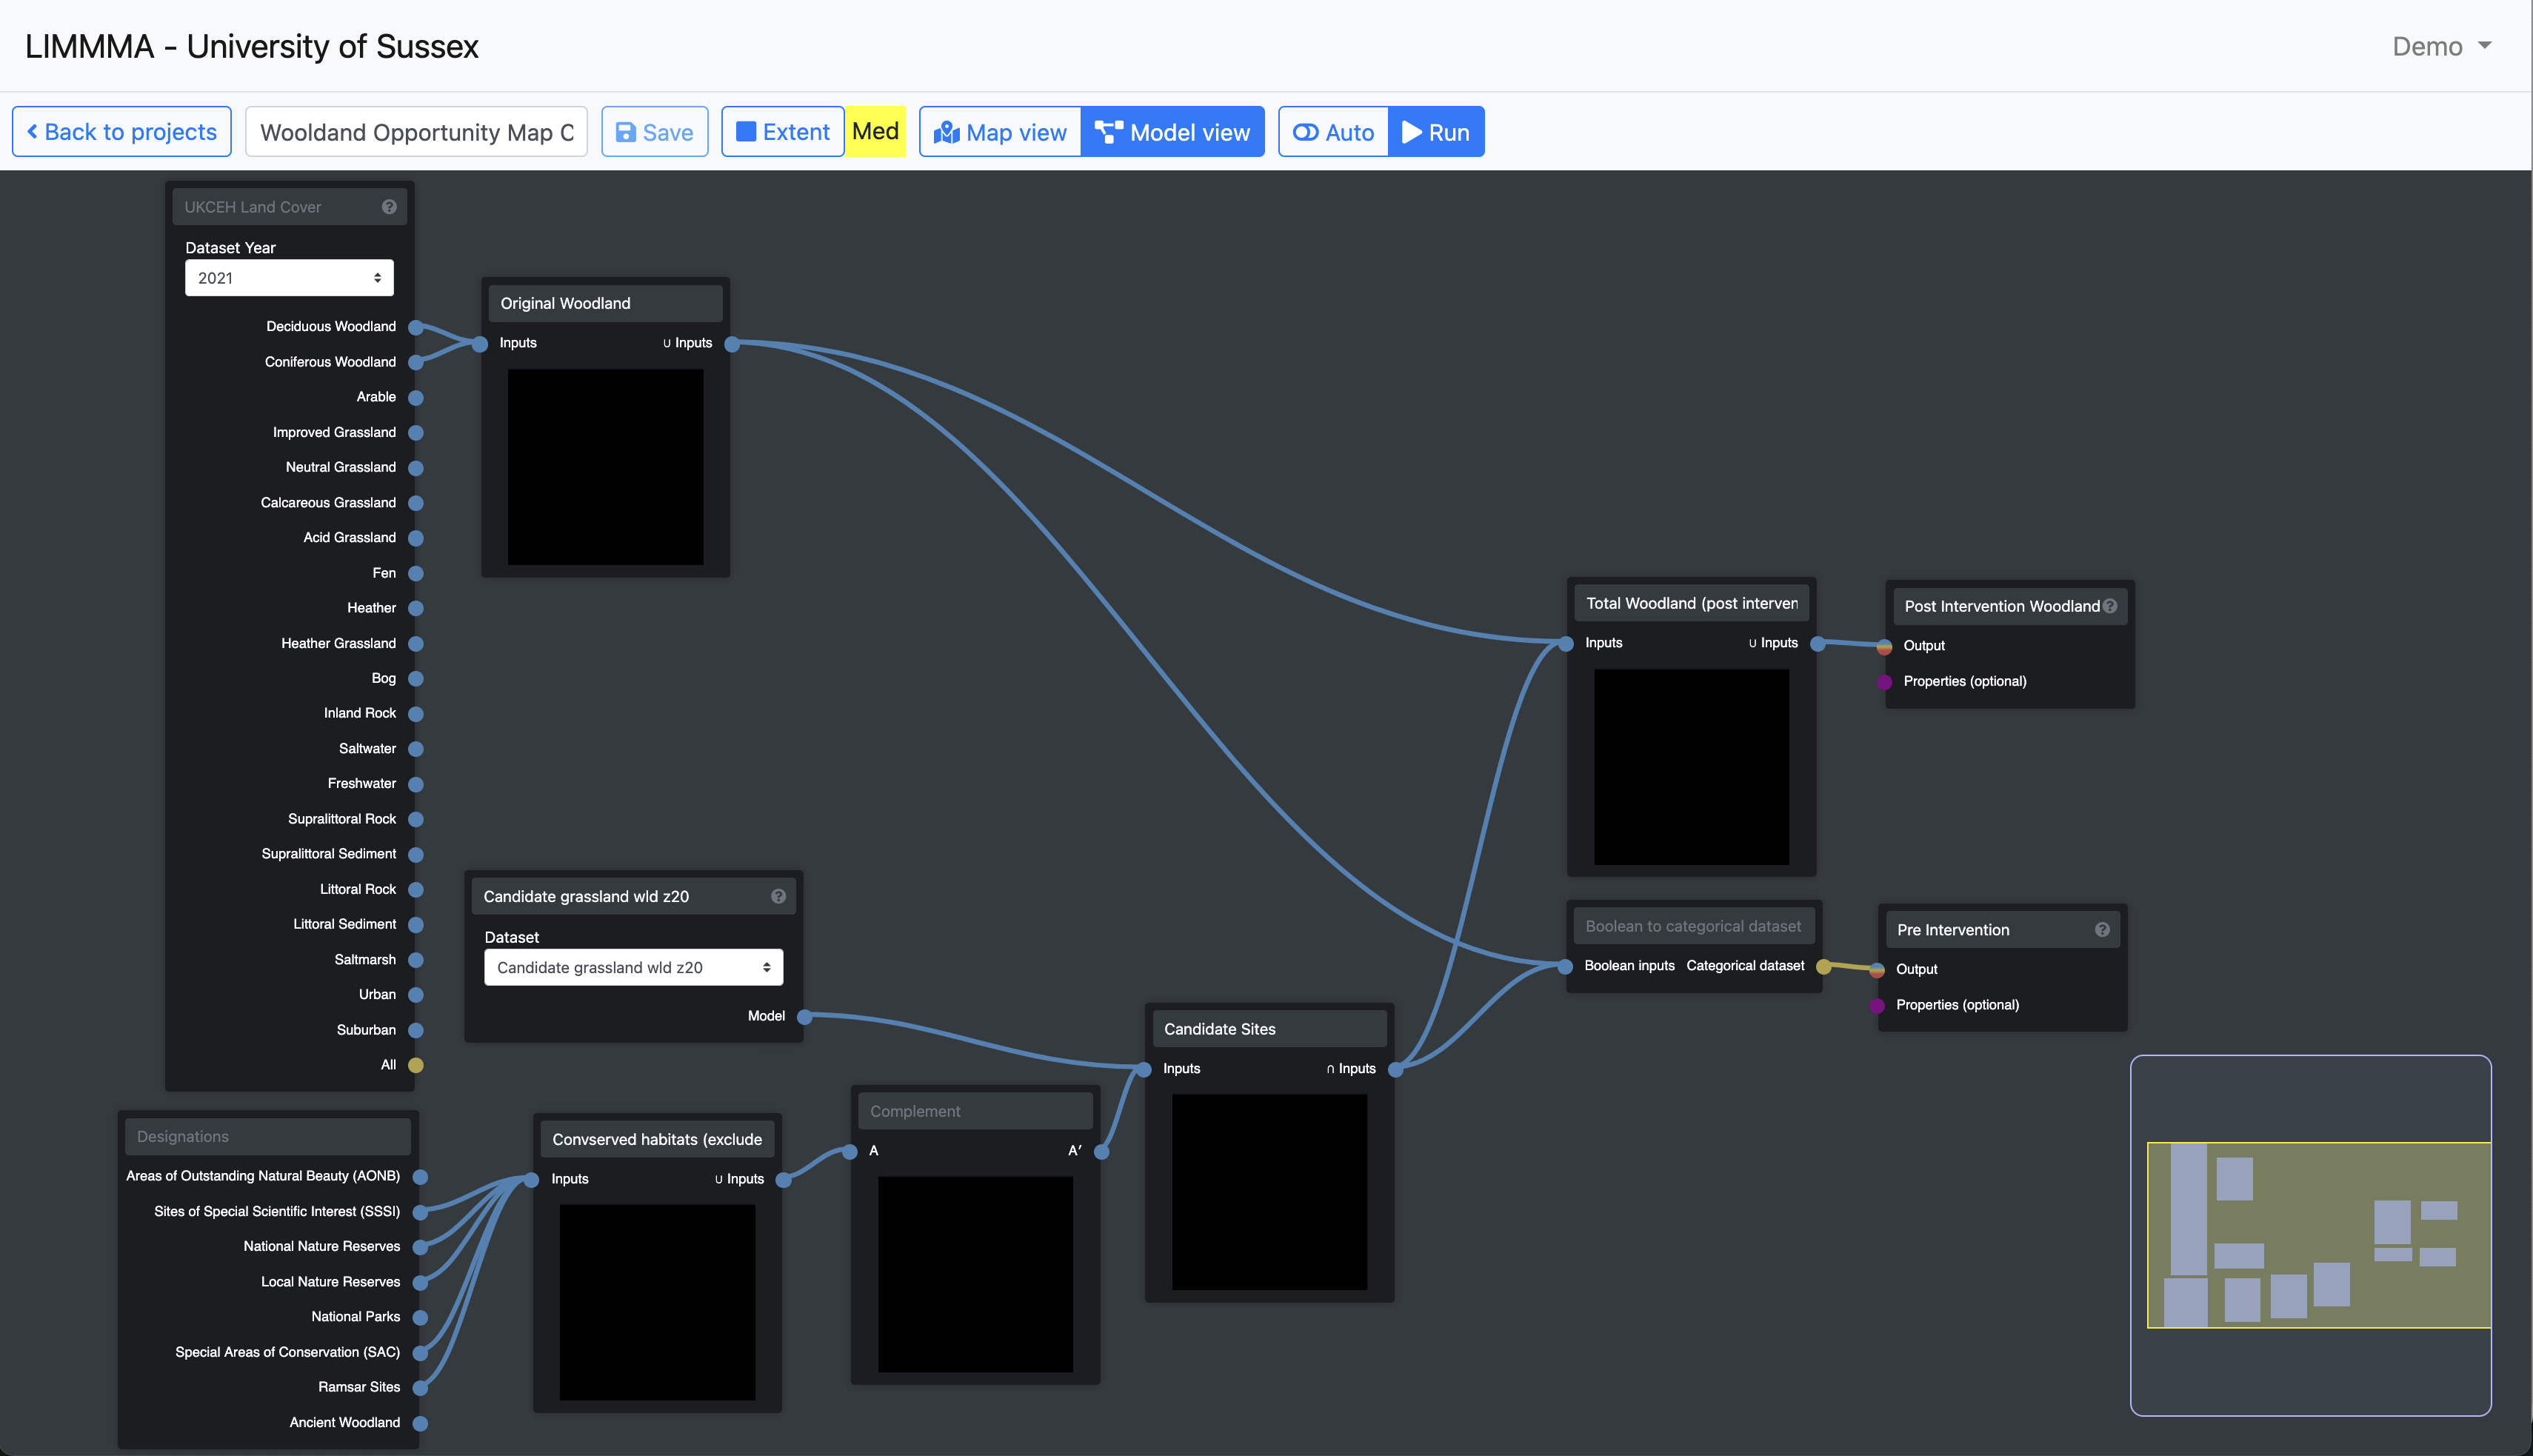Switch to Map view
Image resolution: width=2533 pixels, height=1456 pixels.
tap(1000, 132)
